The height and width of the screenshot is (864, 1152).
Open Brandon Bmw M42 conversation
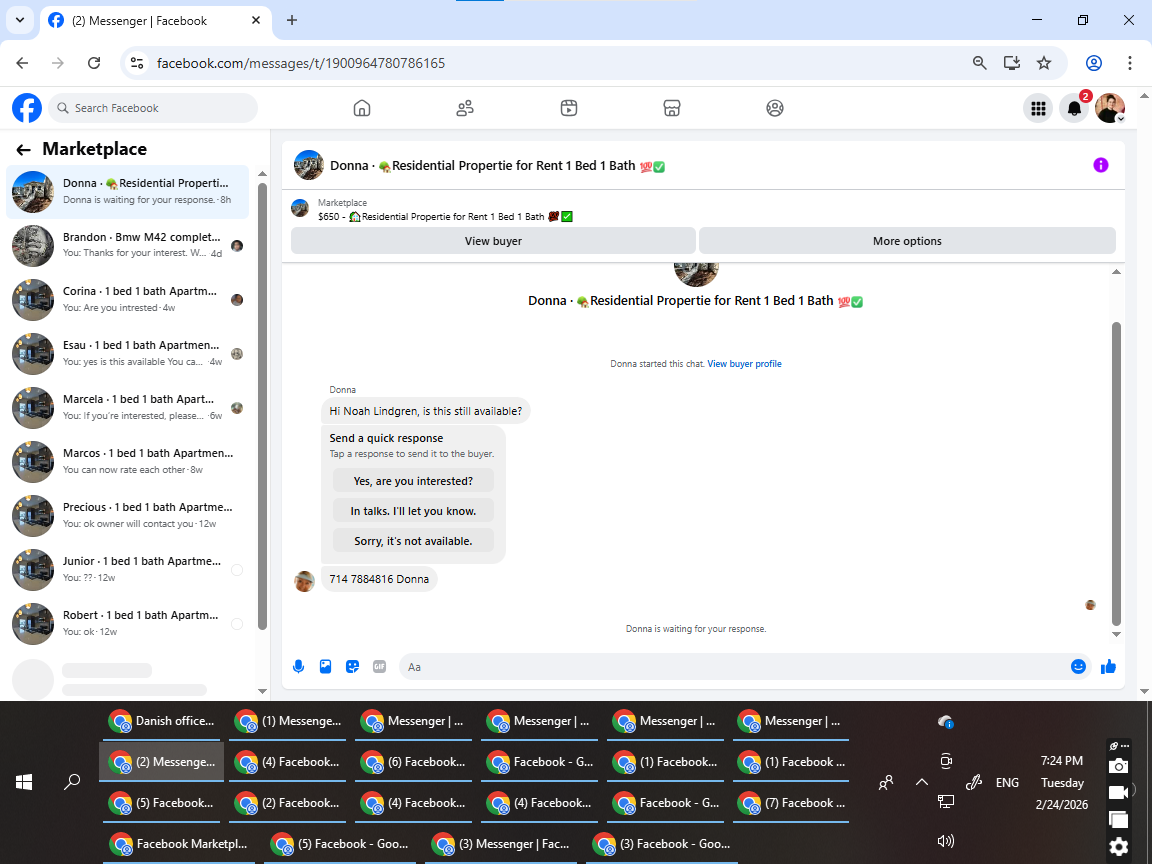[128, 245]
